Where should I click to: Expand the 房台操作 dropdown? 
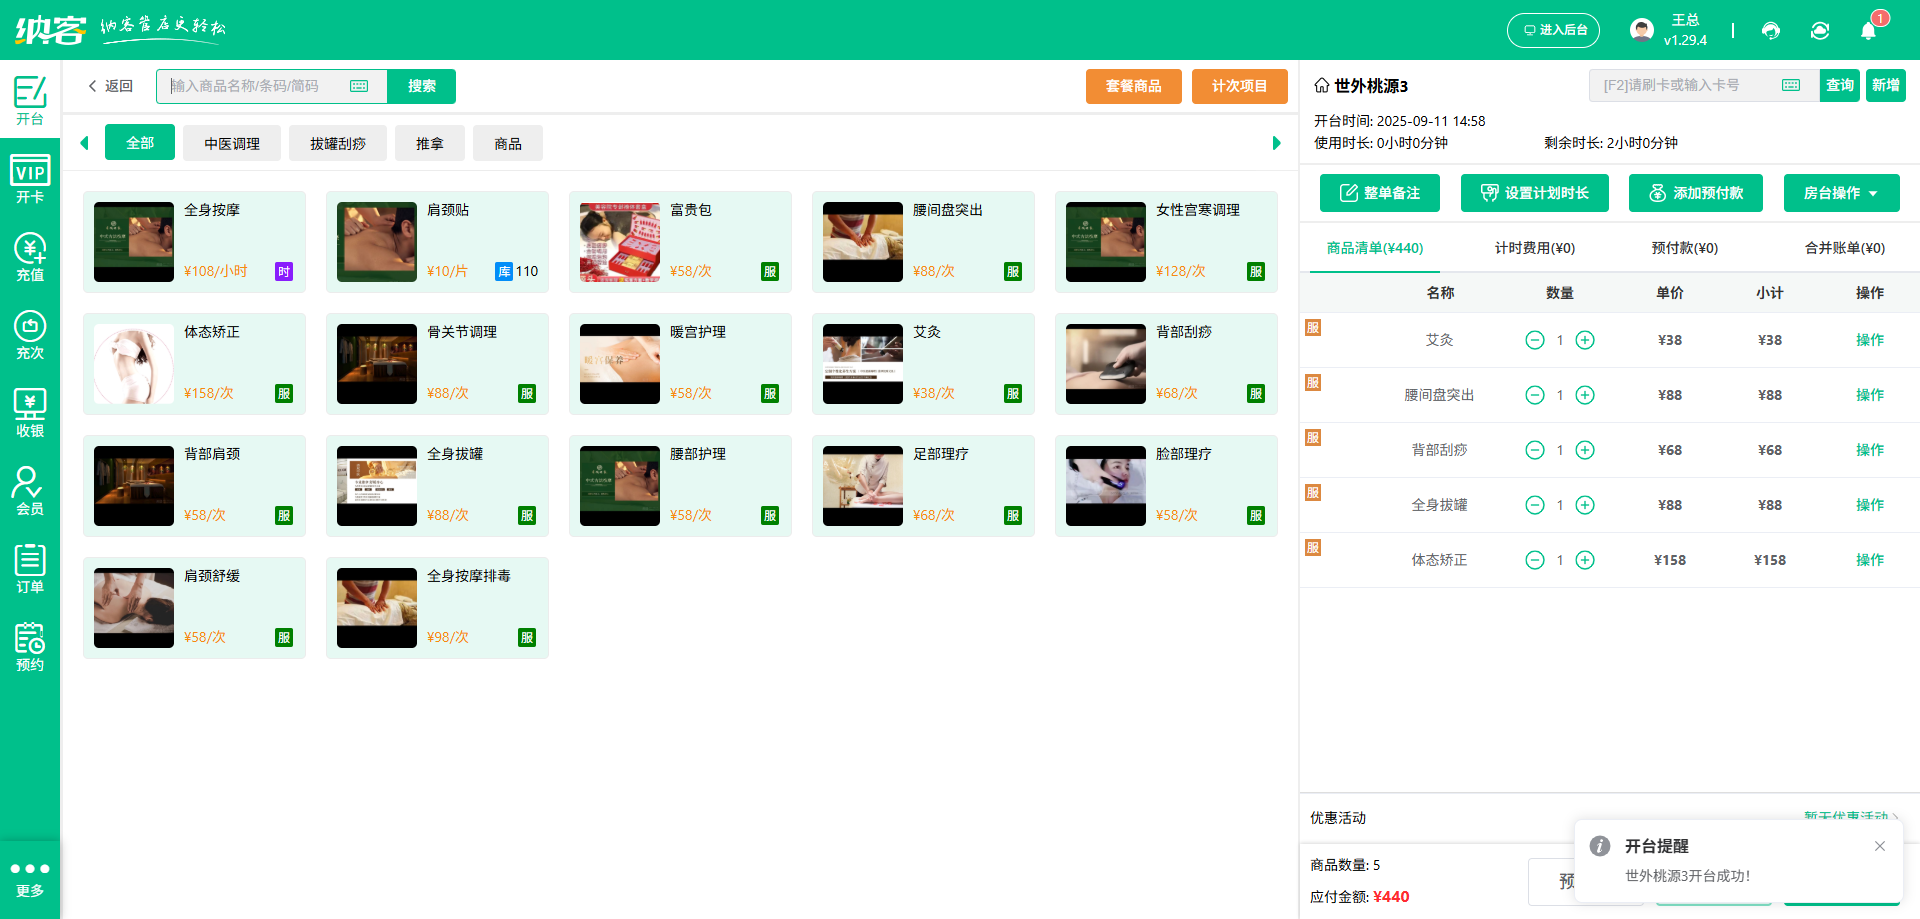click(1841, 192)
